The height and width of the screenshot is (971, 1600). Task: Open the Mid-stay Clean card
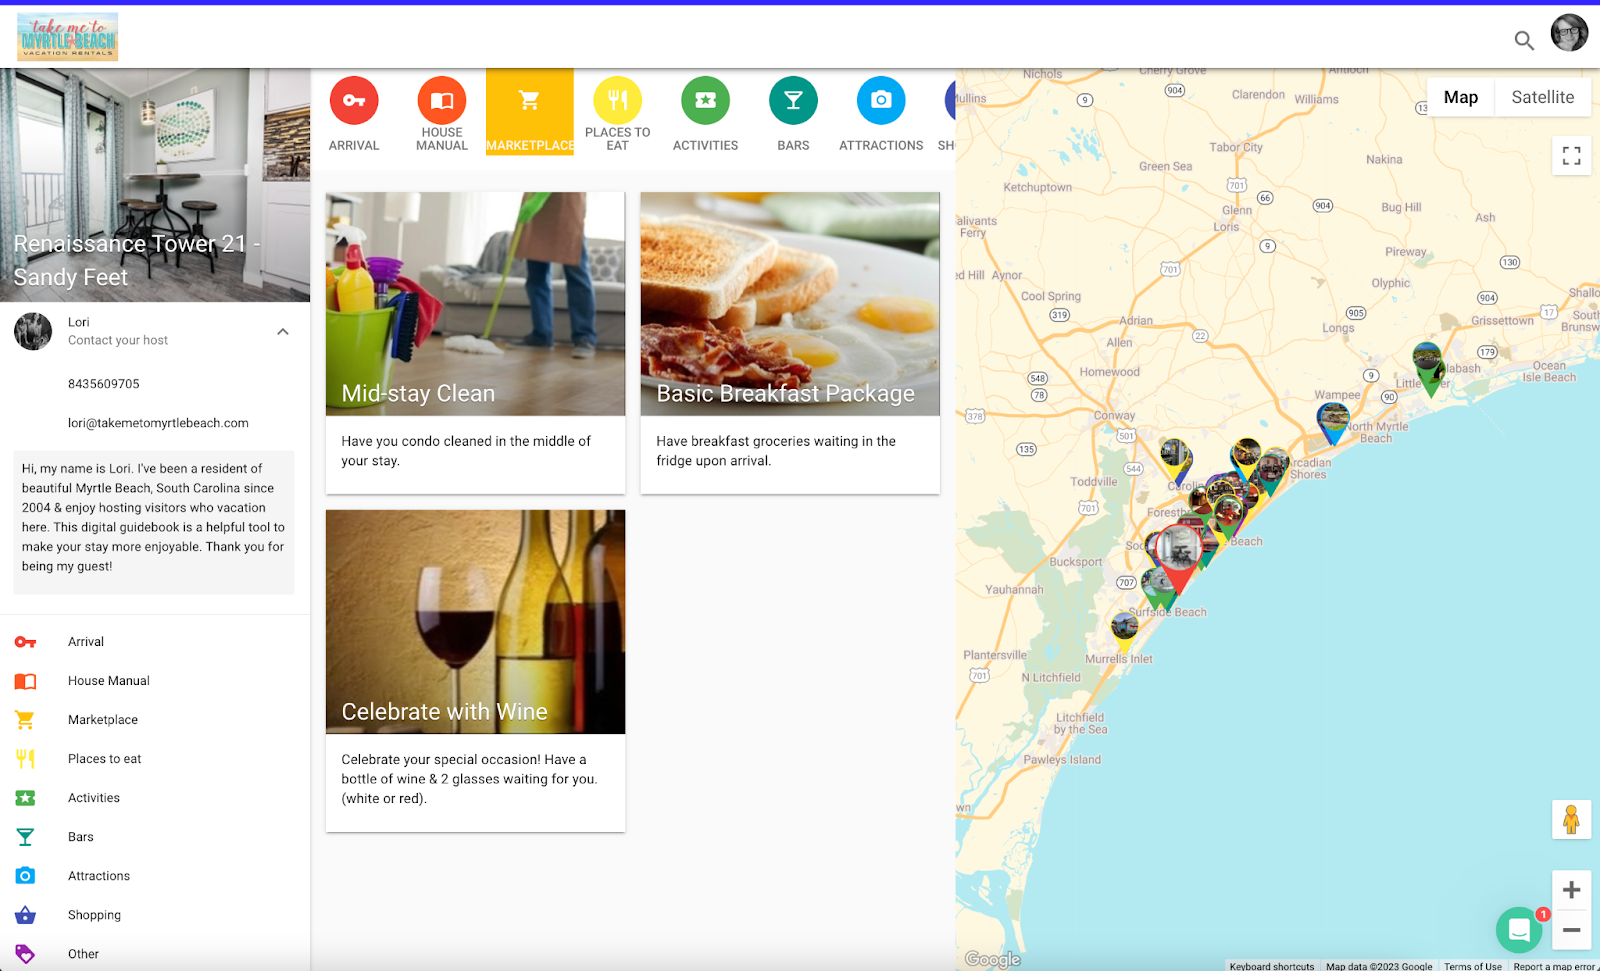pyautogui.click(x=475, y=342)
